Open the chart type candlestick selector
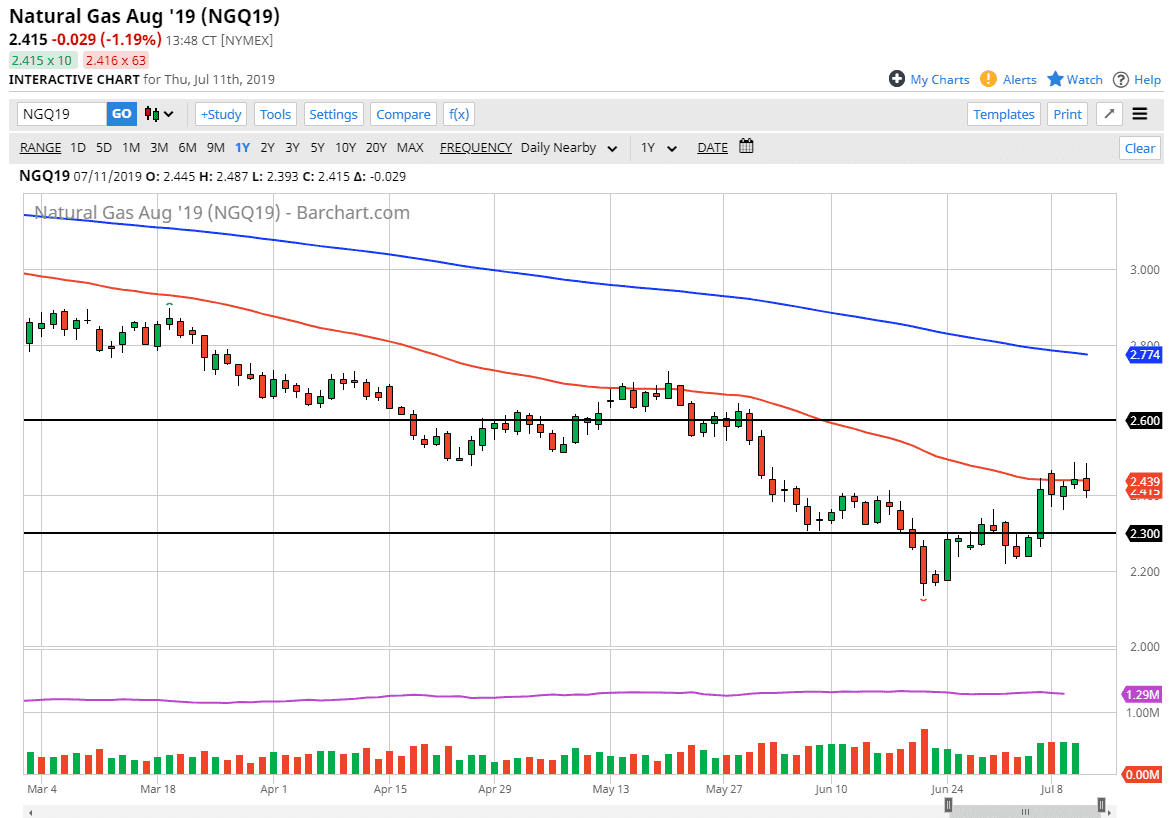 (x=159, y=114)
